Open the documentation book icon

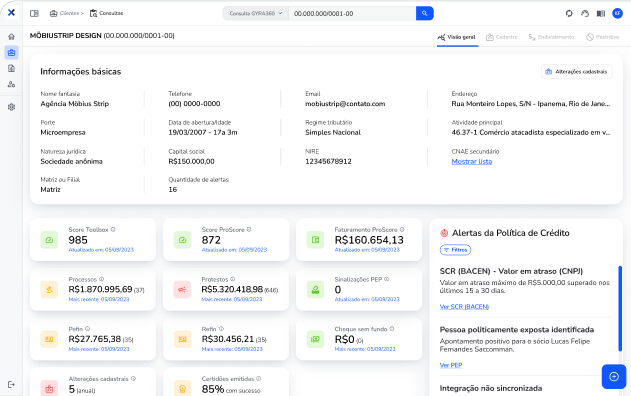(601, 13)
